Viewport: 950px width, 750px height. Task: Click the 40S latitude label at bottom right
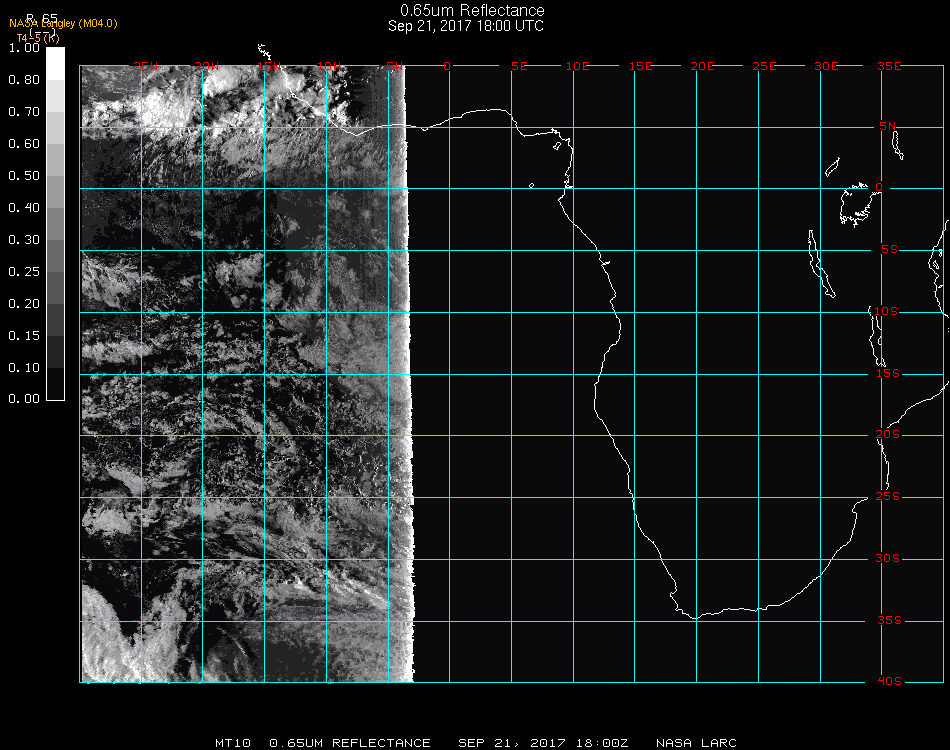point(888,681)
